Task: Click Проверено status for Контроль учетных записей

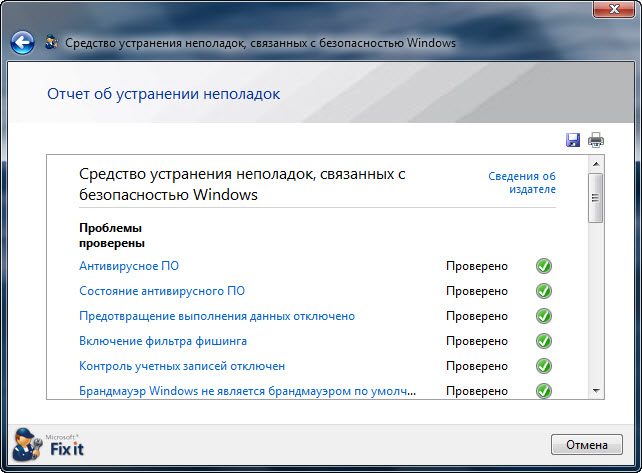Action: [477, 366]
